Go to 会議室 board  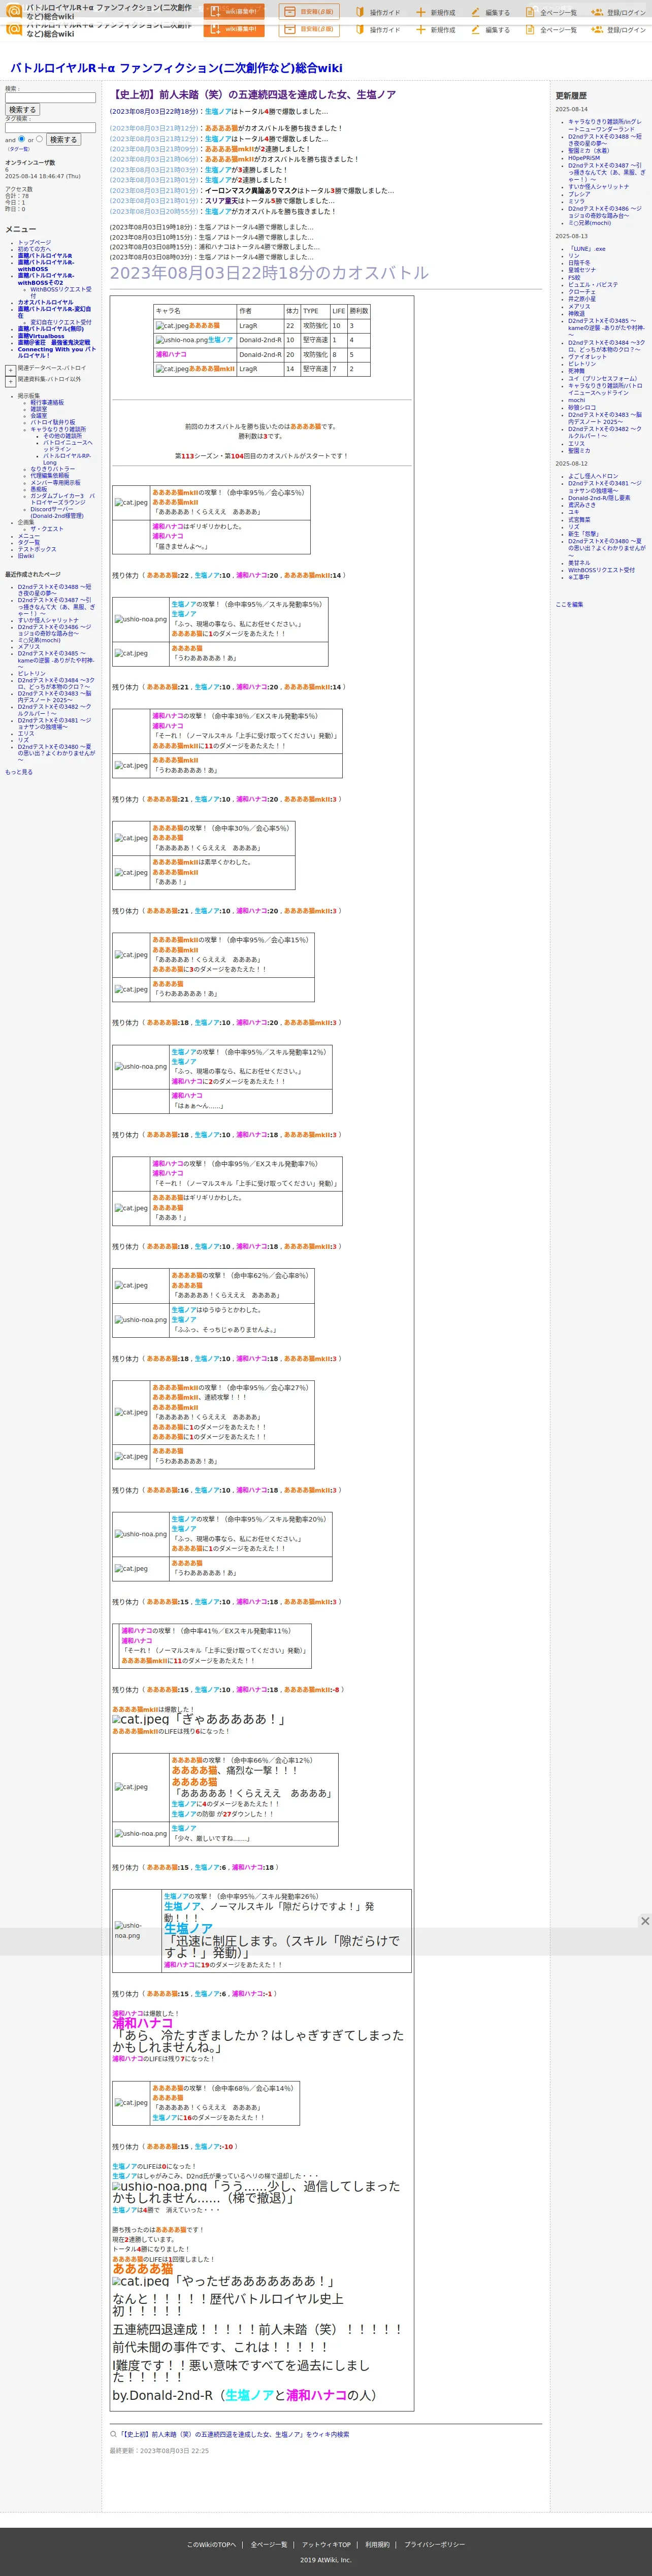tap(38, 415)
